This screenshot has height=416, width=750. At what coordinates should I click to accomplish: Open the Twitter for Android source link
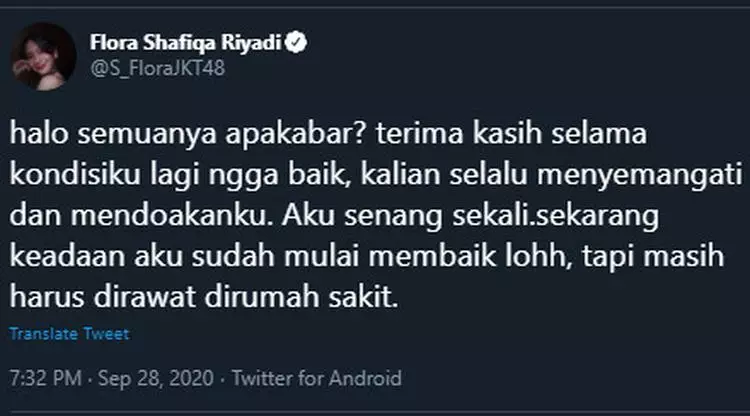(x=317, y=378)
